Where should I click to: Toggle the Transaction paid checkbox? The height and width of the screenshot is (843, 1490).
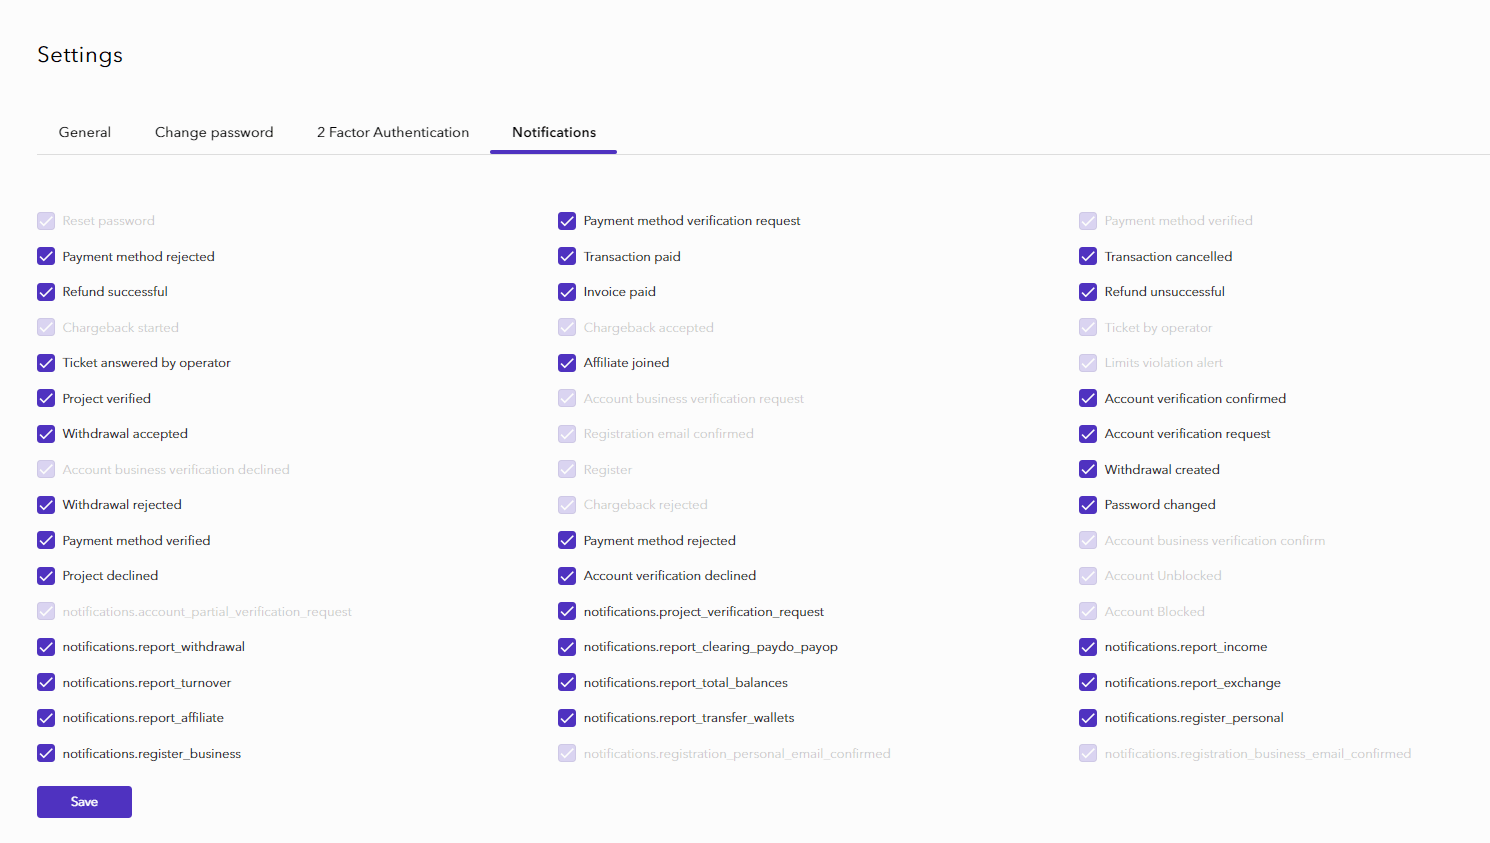[x=567, y=257]
